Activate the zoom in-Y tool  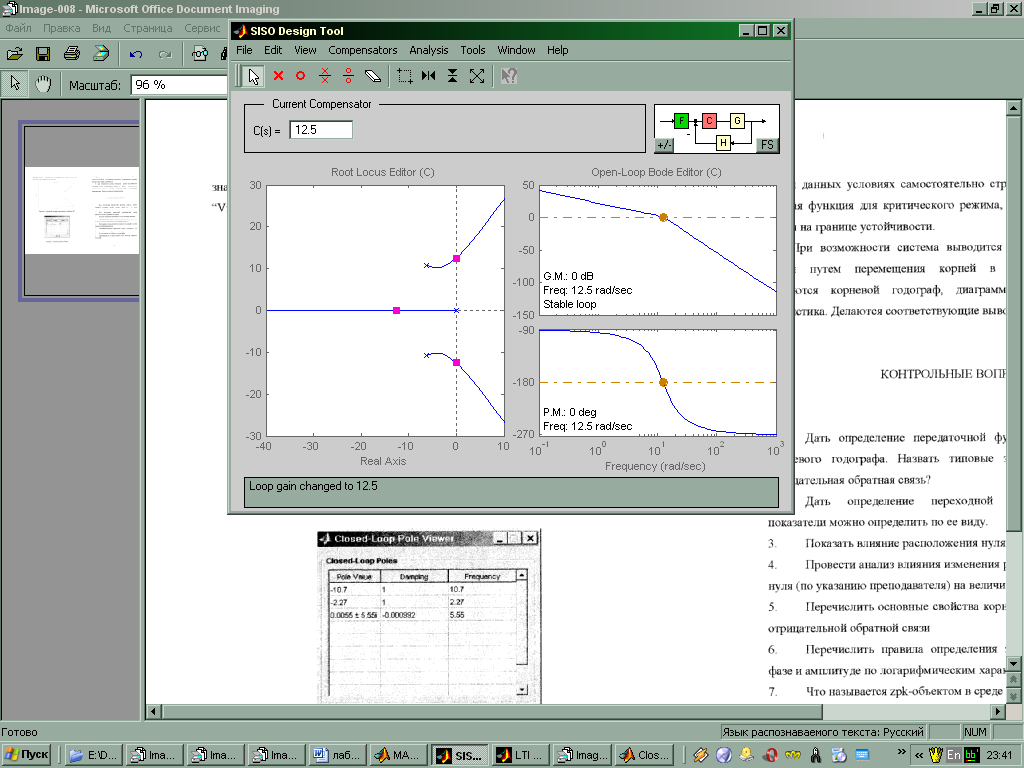(x=452, y=76)
